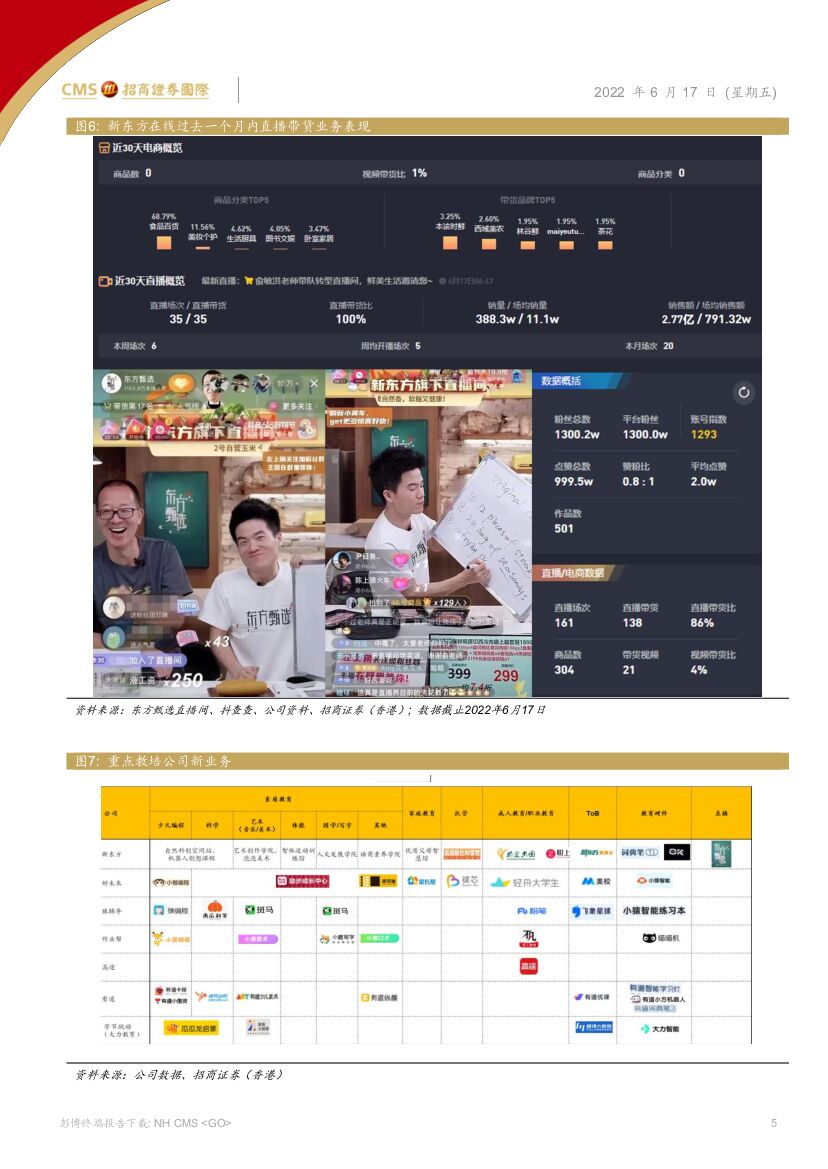Click the figure title 图6: 新东方在线过去一个月内直播带货业务表现
The image size is (828, 1169).
(x=223, y=126)
